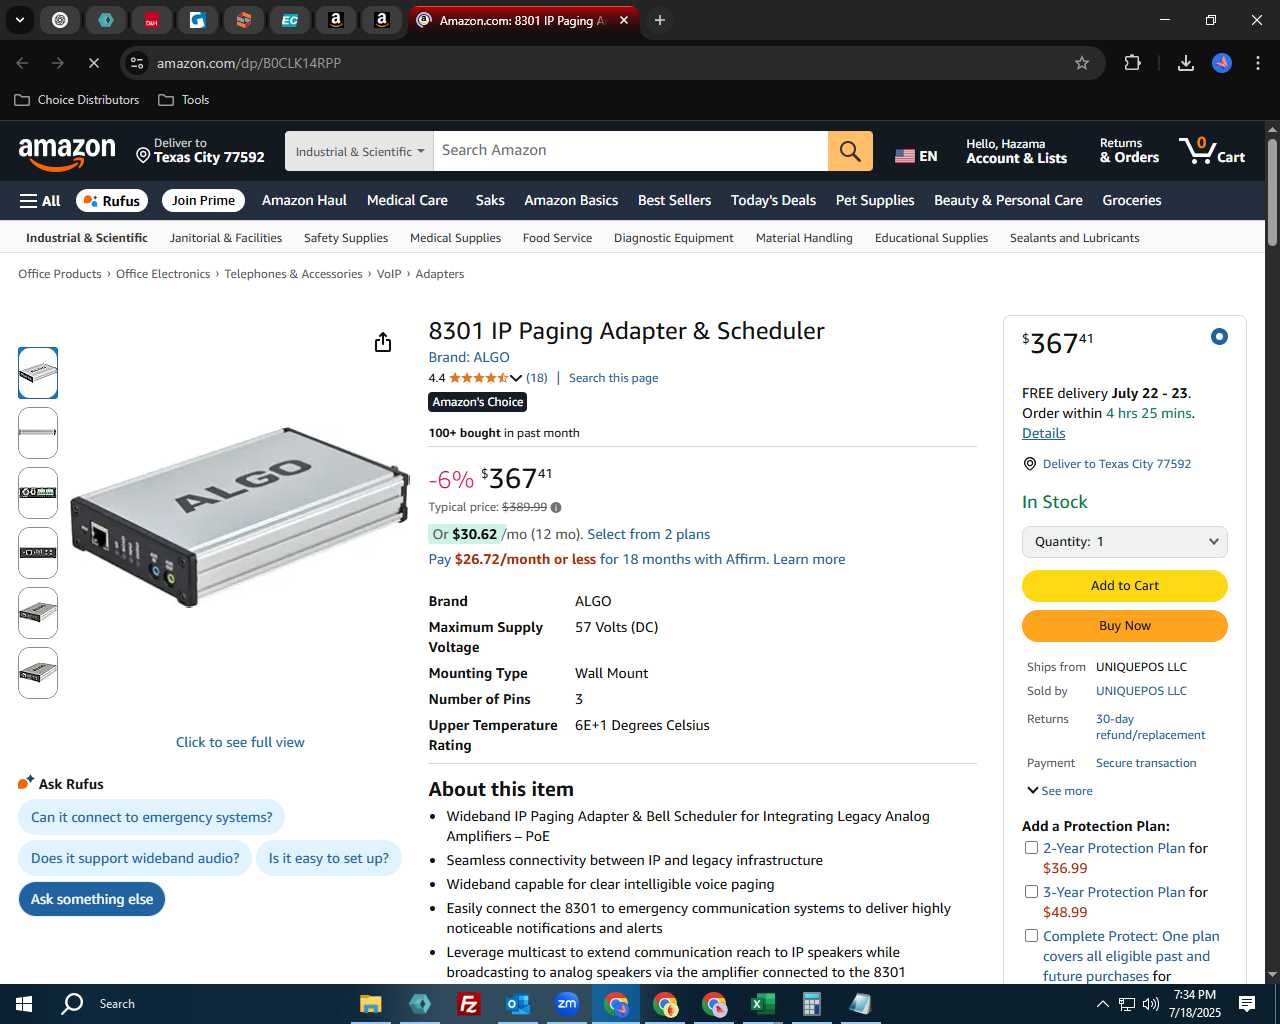Select the second product thumbnail image
Screen dimensions: 1280x1024
(x=38, y=433)
